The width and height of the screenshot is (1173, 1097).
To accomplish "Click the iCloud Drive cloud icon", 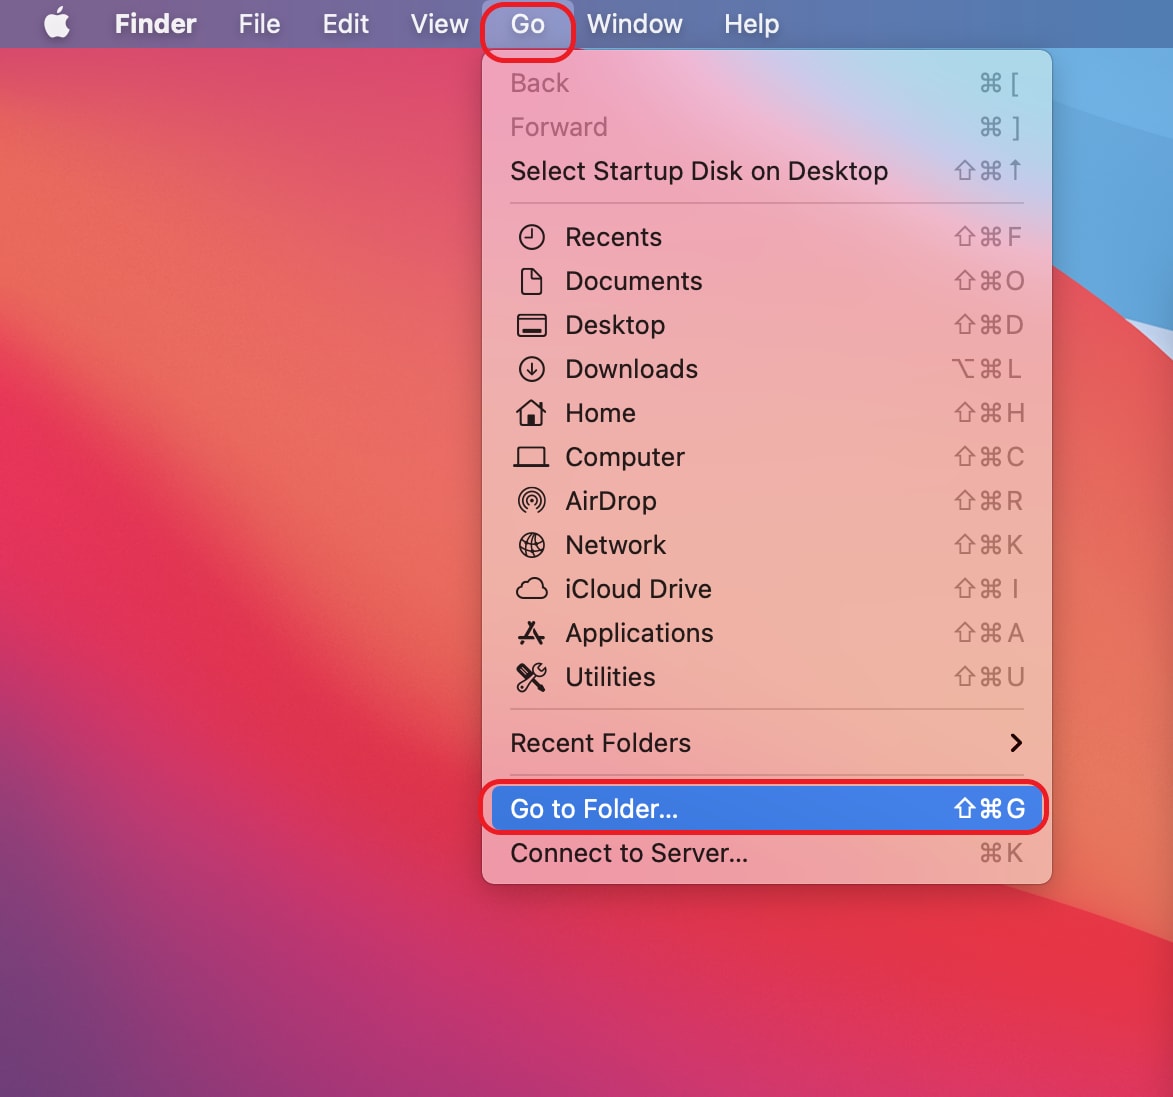I will [531, 589].
